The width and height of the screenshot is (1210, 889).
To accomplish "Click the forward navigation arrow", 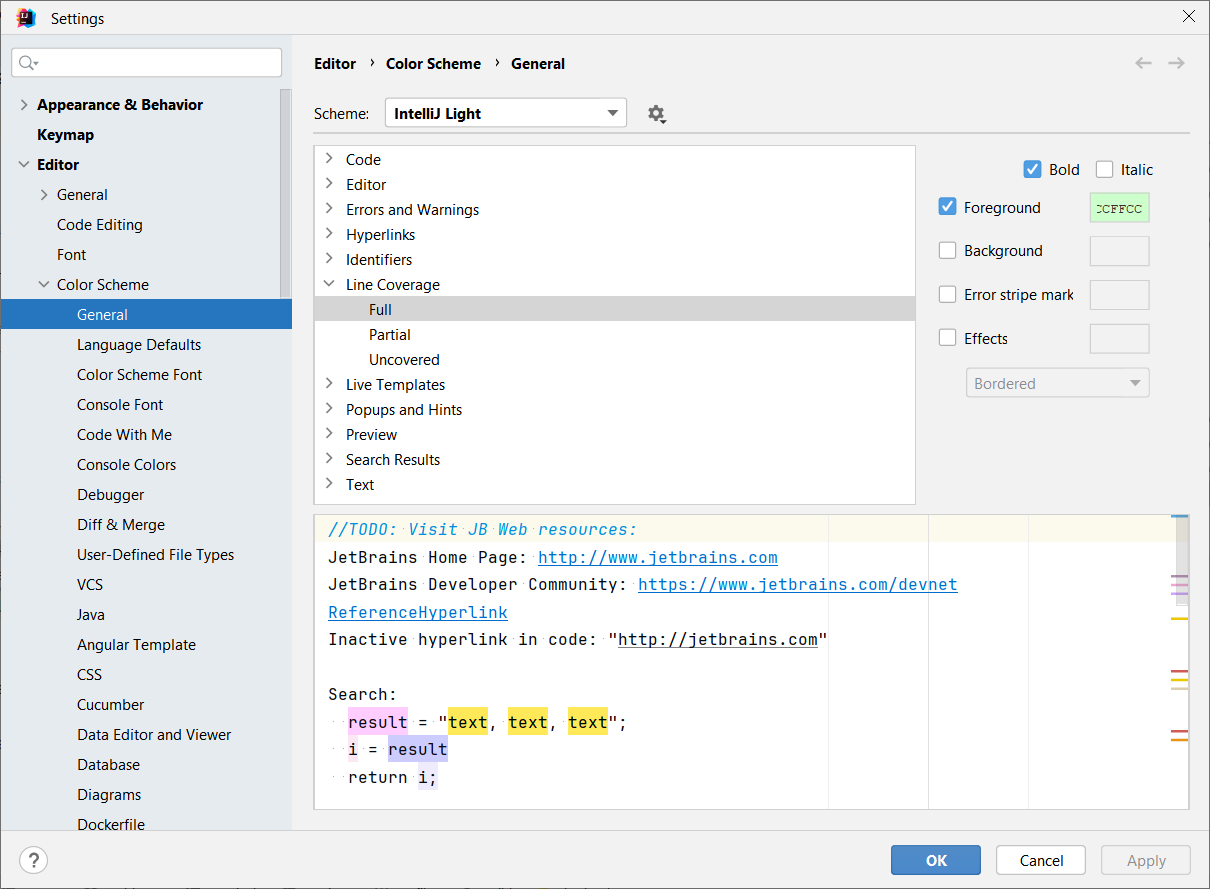I will [x=1176, y=63].
